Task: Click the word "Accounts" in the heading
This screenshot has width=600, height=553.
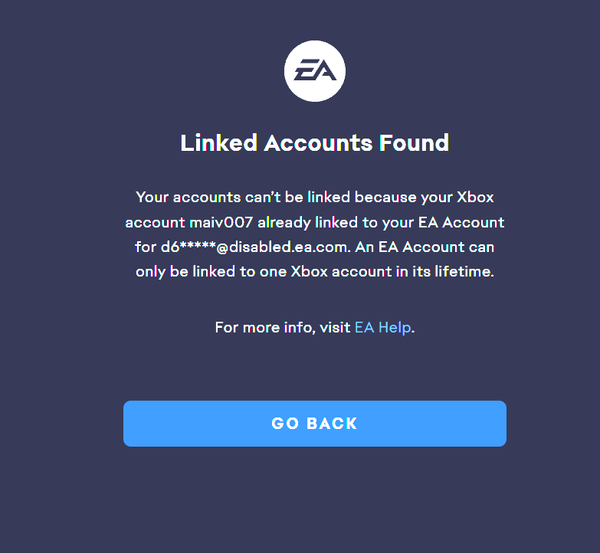Action: click(318, 143)
